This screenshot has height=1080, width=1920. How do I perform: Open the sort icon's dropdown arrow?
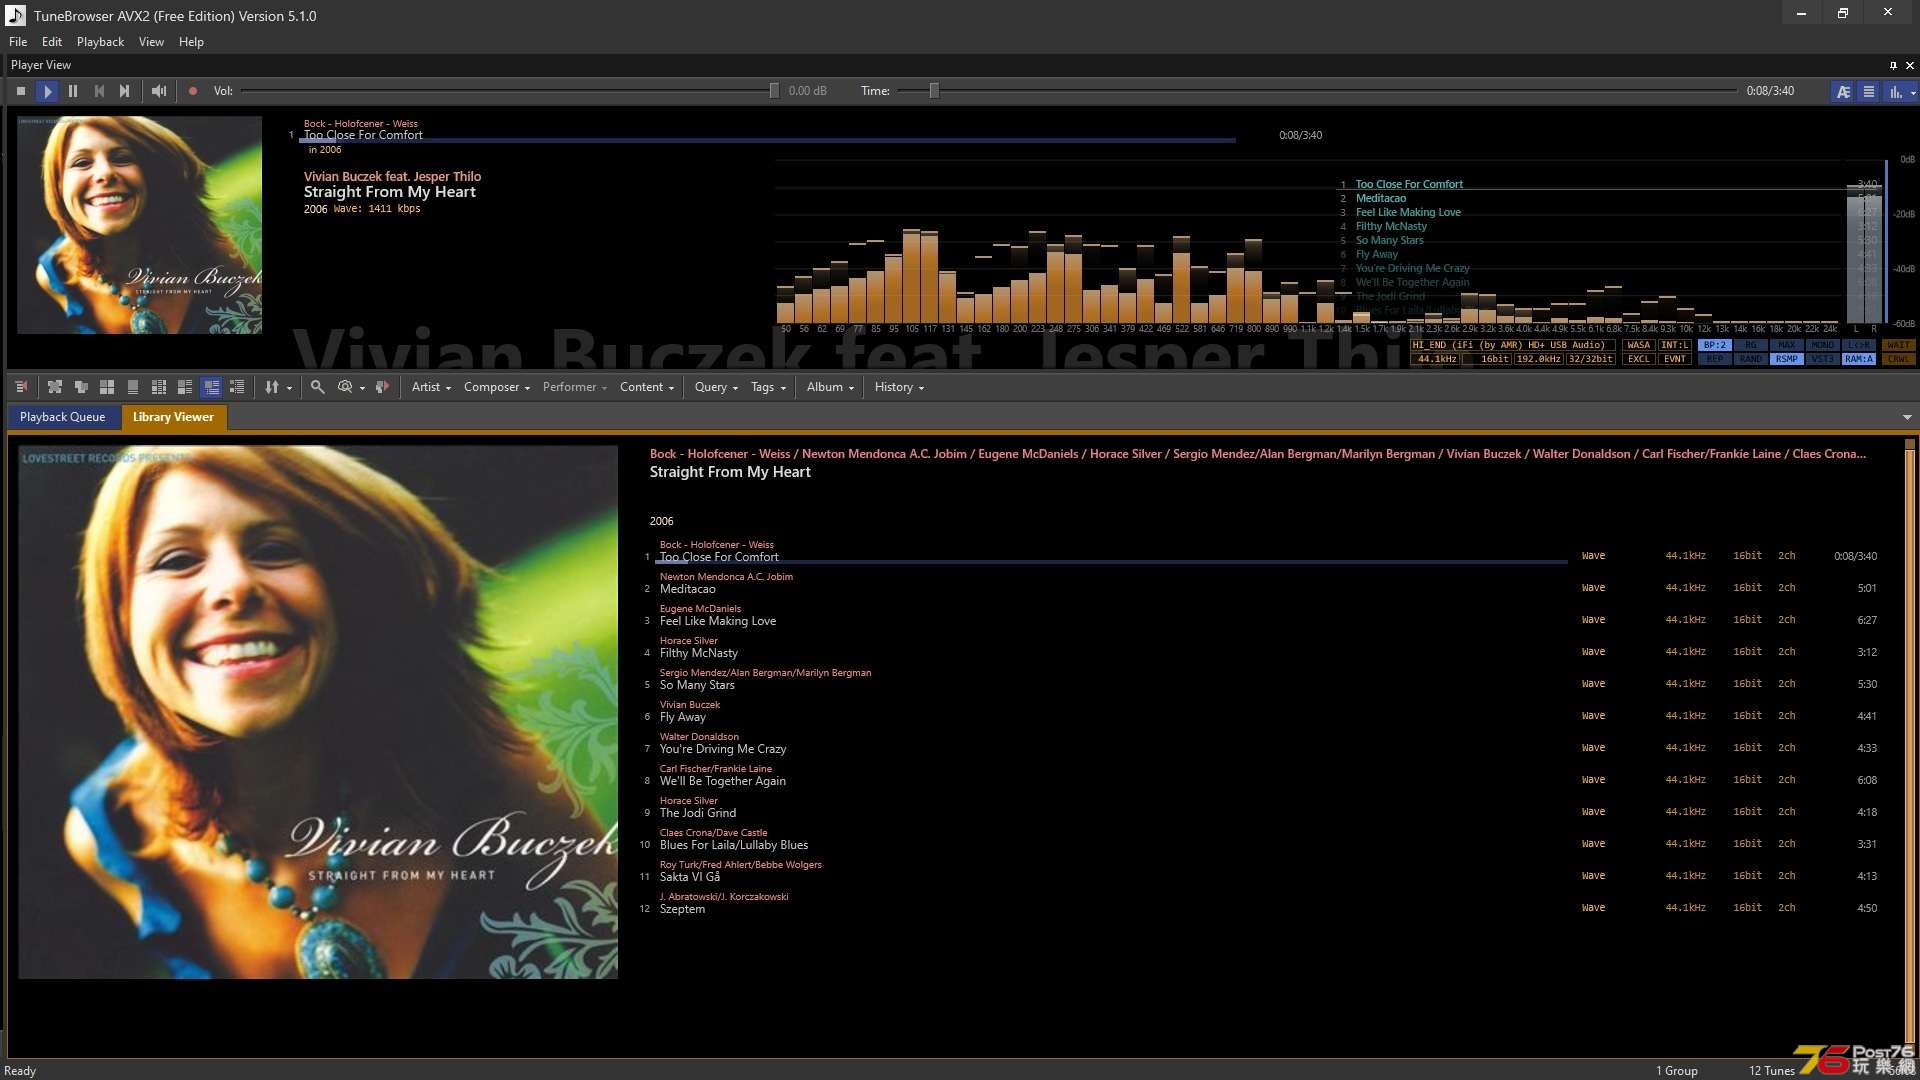[290, 388]
